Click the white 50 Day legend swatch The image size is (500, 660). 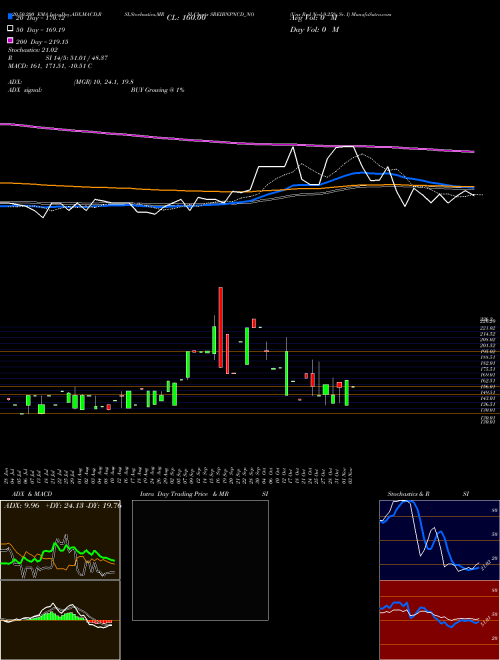10,29
